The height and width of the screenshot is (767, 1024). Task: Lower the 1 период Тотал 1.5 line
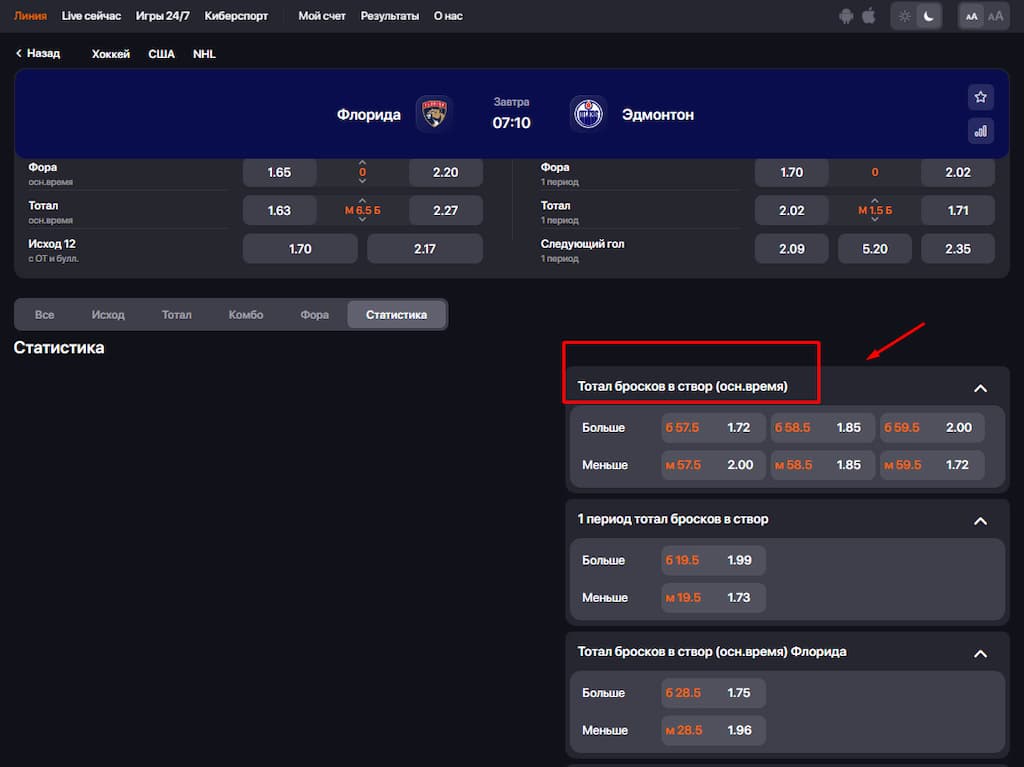pyautogui.click(x=874, y=220)
